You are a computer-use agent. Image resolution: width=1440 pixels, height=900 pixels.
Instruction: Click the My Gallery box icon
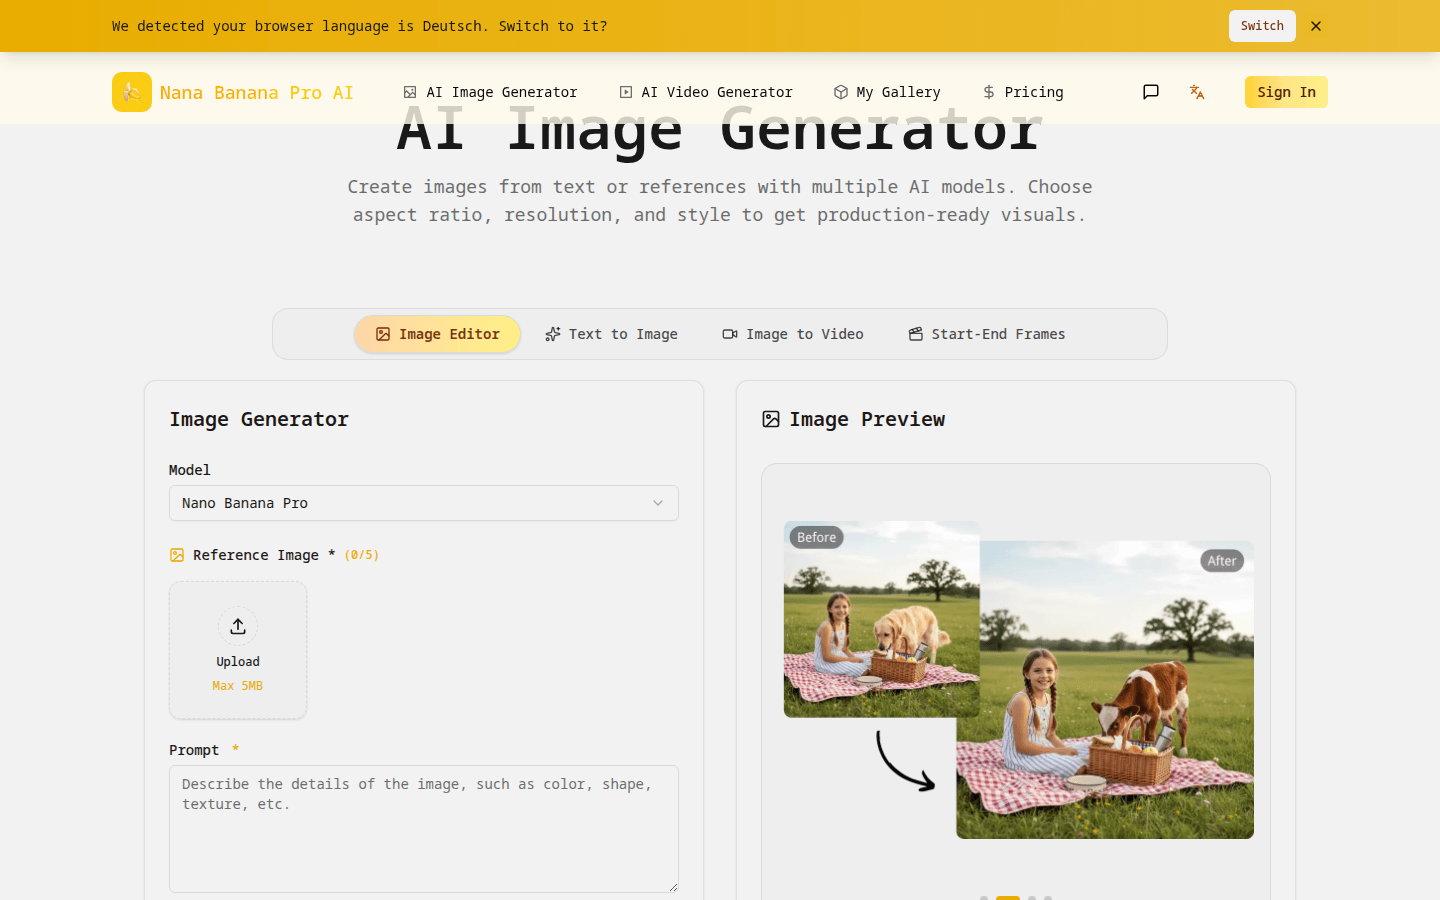(x=841, y=91)
